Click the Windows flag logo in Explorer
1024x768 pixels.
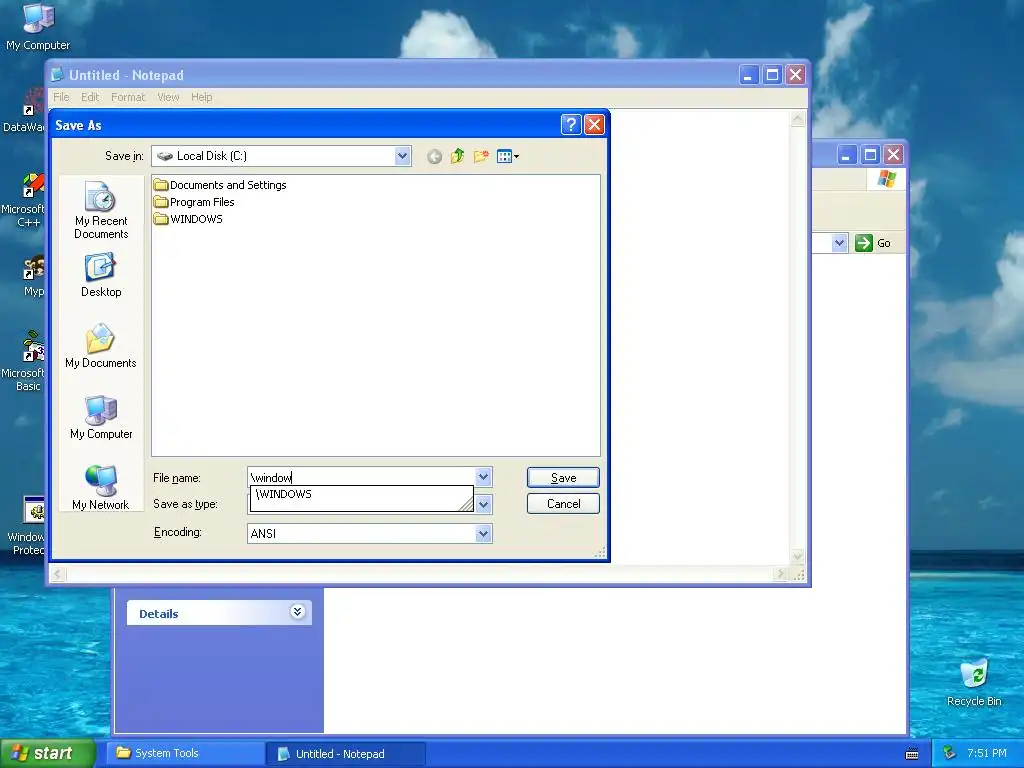[887, 179]
